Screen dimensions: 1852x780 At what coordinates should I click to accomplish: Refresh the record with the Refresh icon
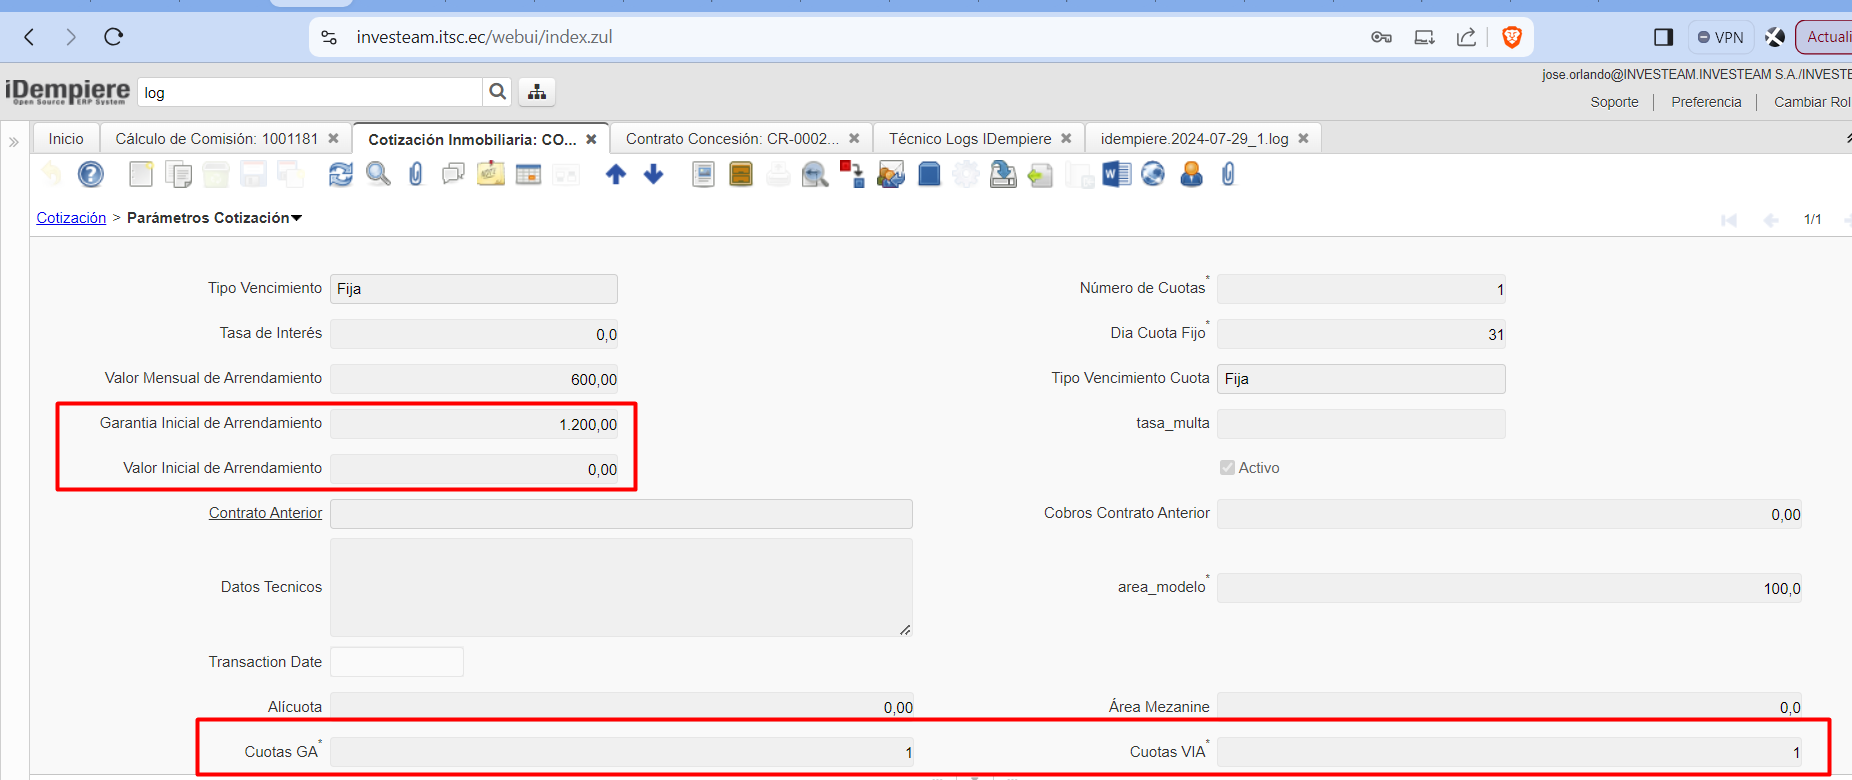pos(341,175)
